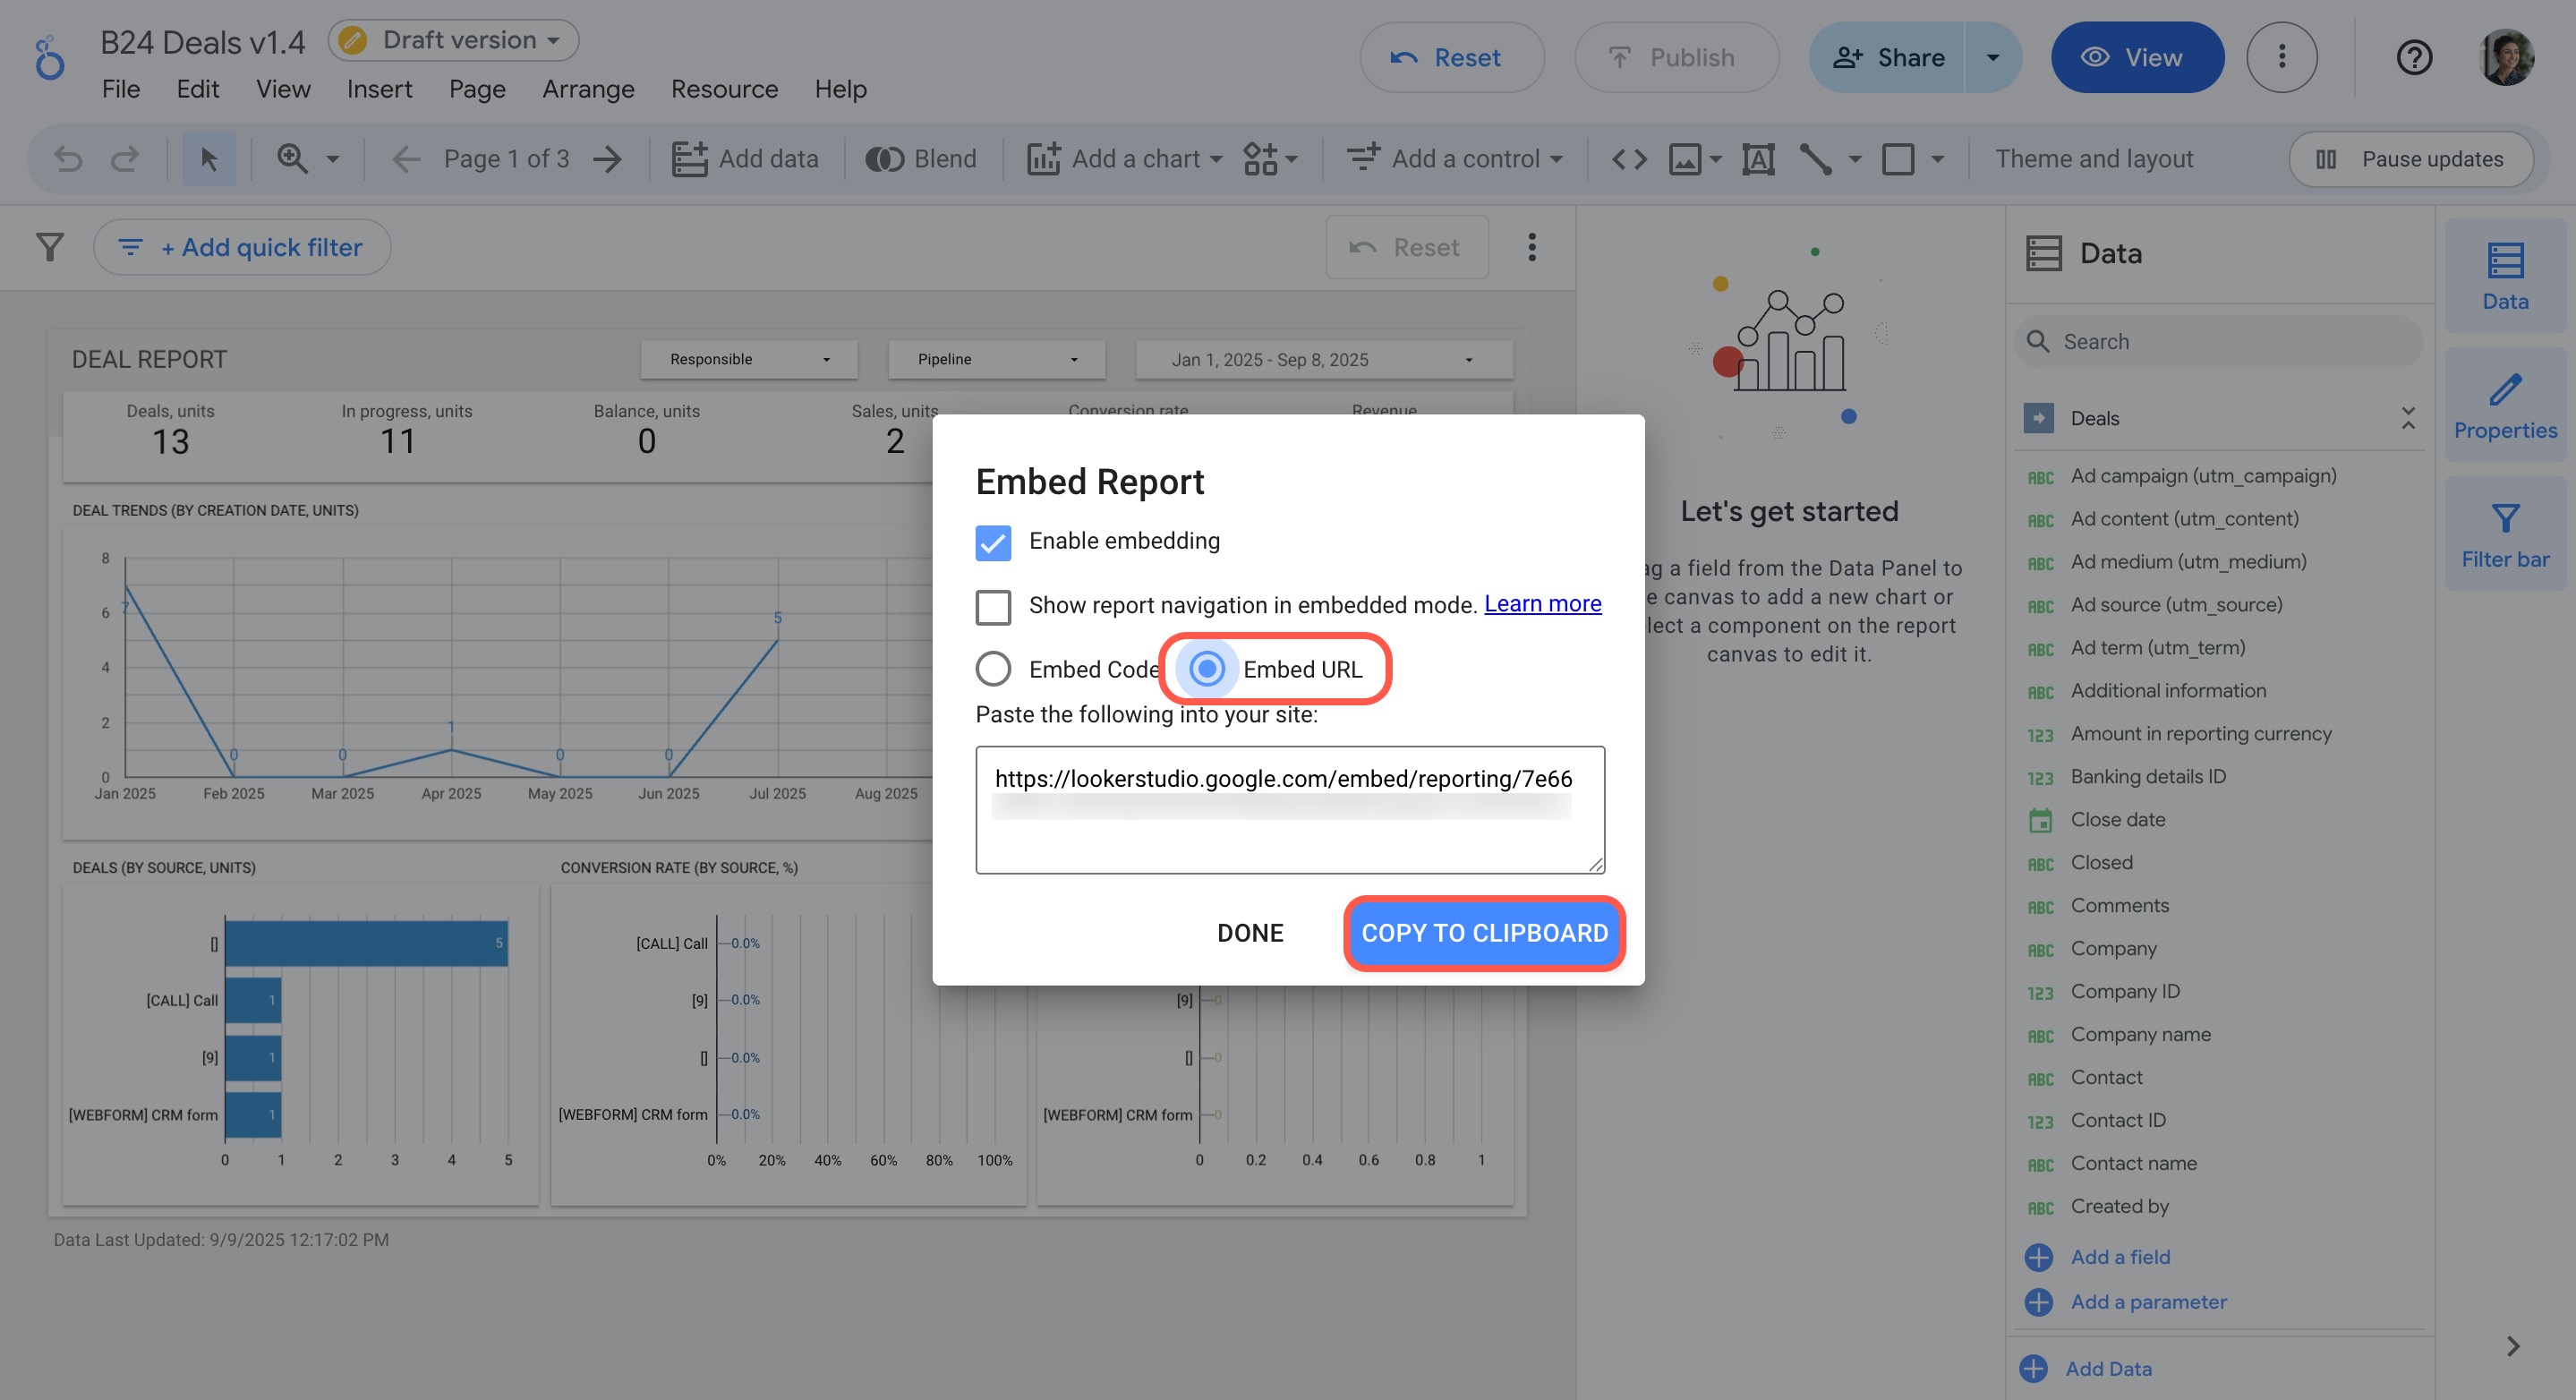Select the Embed Code radio option

993,669
